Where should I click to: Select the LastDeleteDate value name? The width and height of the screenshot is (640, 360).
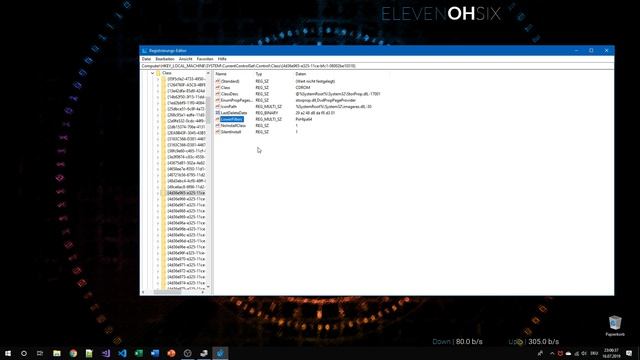coord(234,113)
